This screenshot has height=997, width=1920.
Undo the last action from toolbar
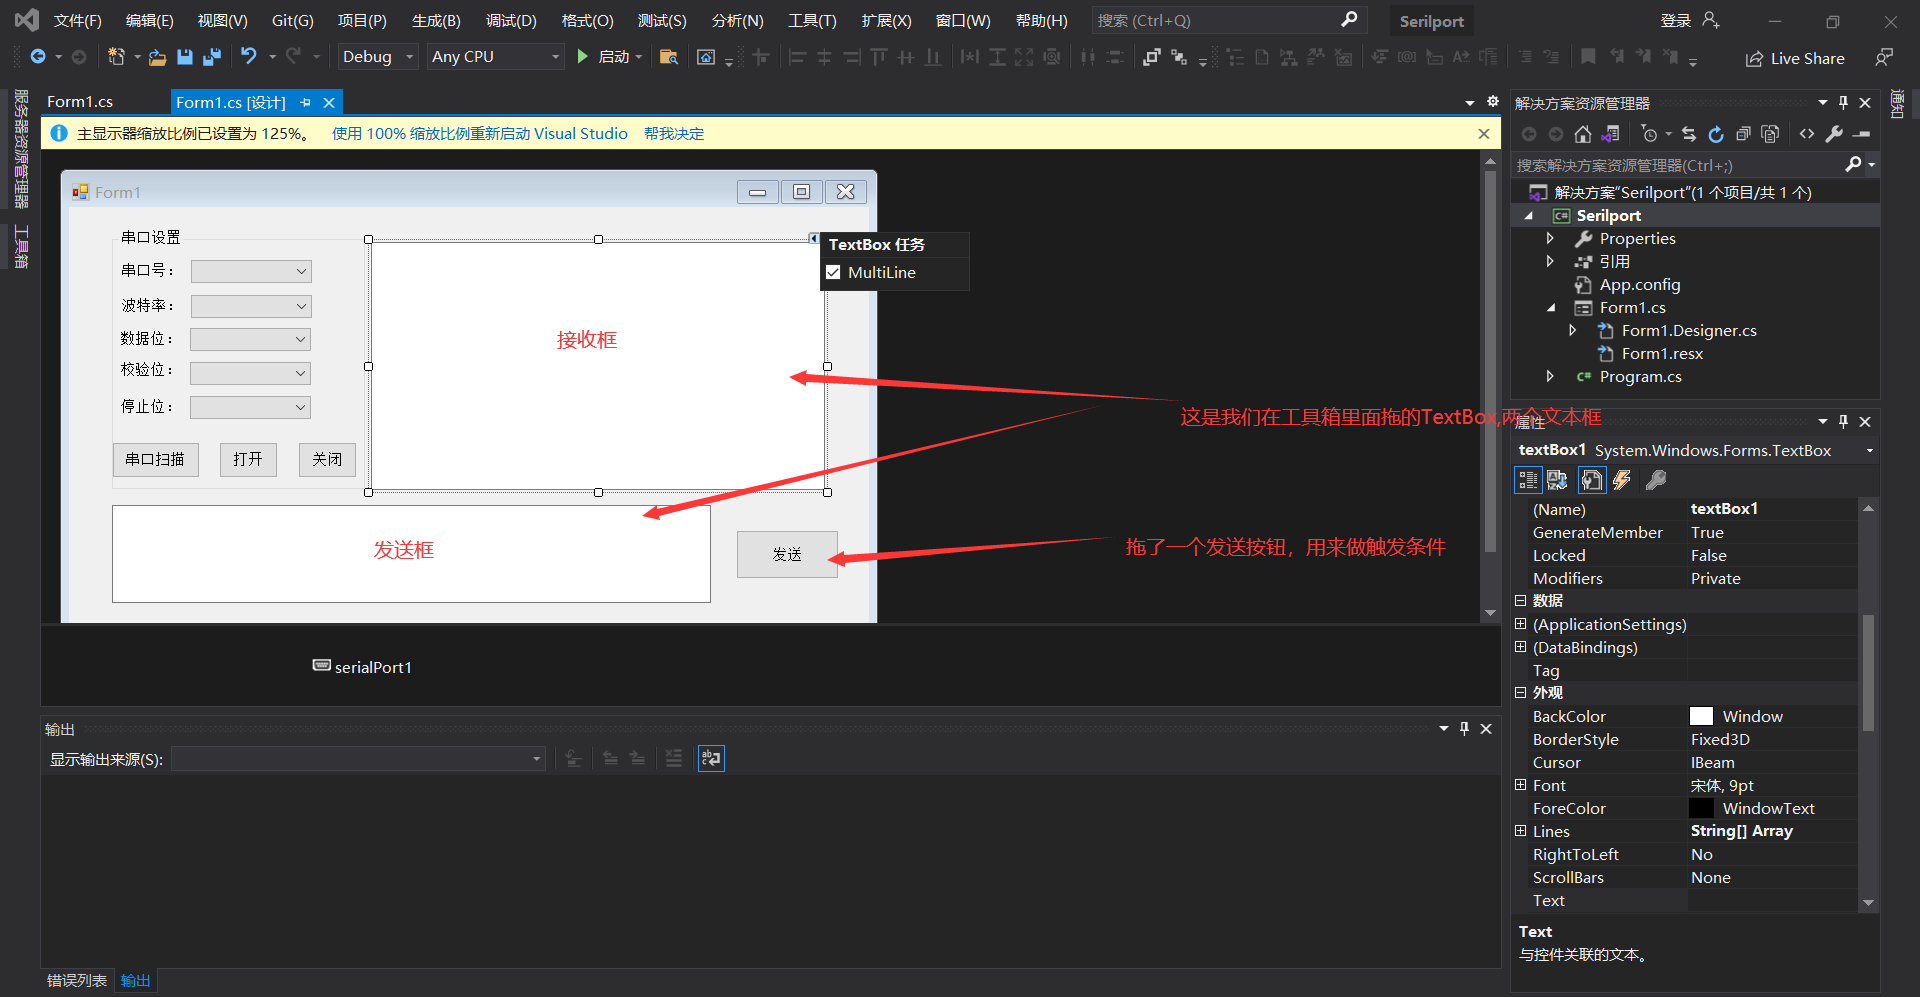pos(251,57)
